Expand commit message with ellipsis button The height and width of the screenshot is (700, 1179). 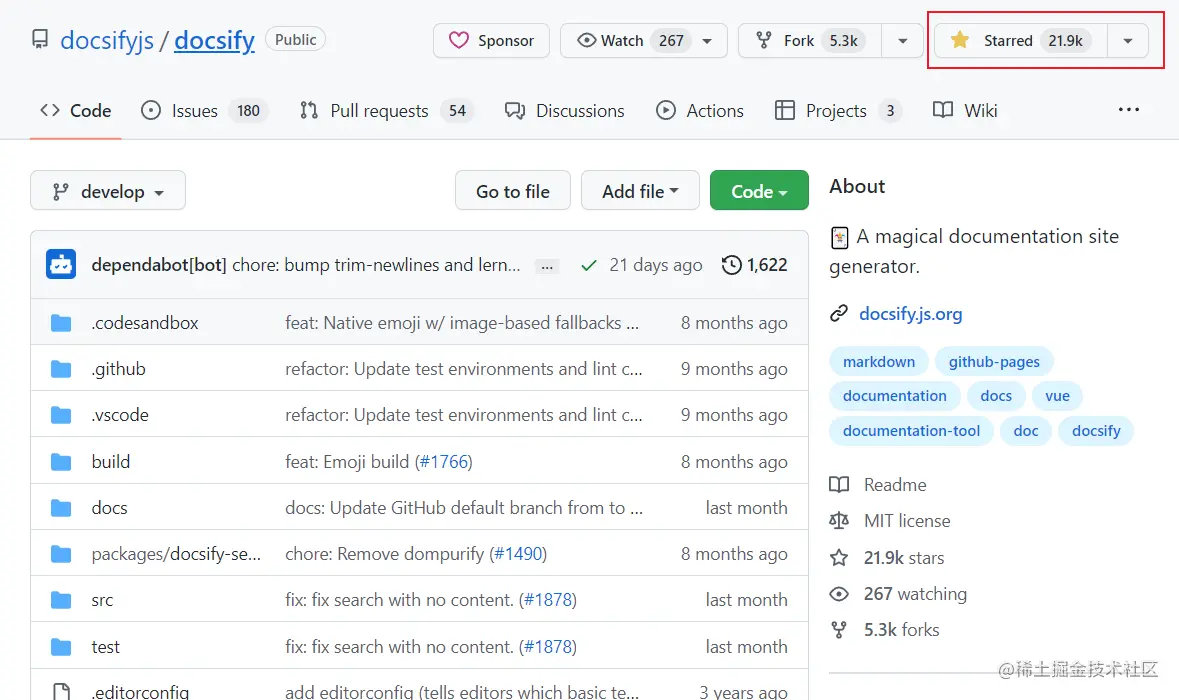(547, 266)
